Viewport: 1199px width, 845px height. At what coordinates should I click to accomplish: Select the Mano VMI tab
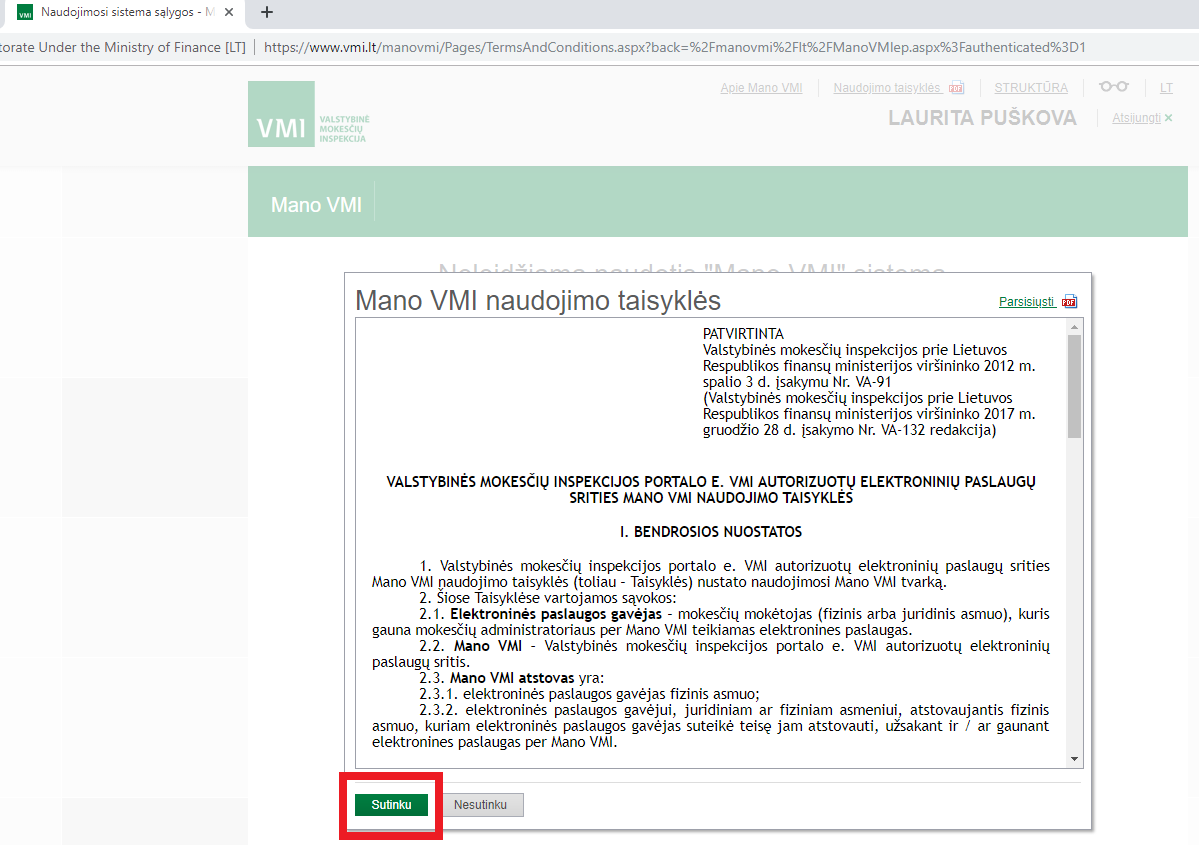click(316, 205)
